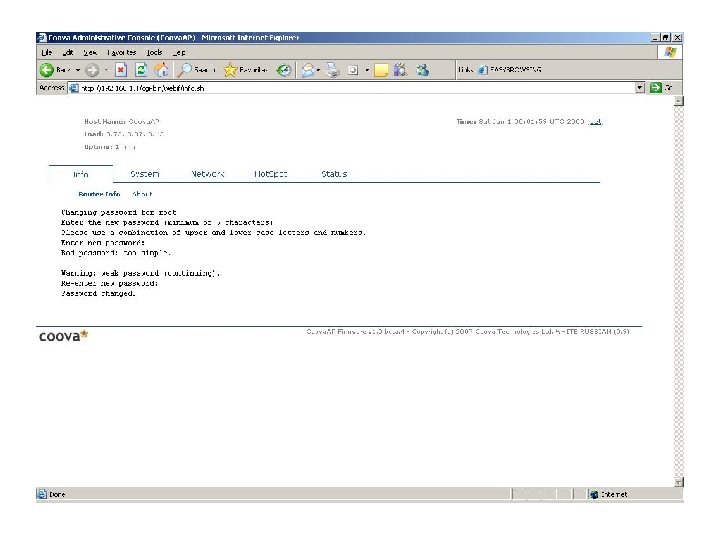
Task: Open the View menu
Action: click(90, 52)
